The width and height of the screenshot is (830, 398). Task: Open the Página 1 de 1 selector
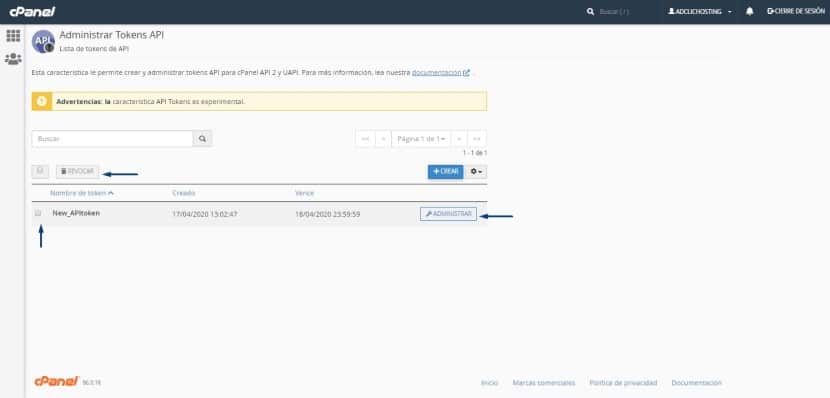[x=421, y=139]
